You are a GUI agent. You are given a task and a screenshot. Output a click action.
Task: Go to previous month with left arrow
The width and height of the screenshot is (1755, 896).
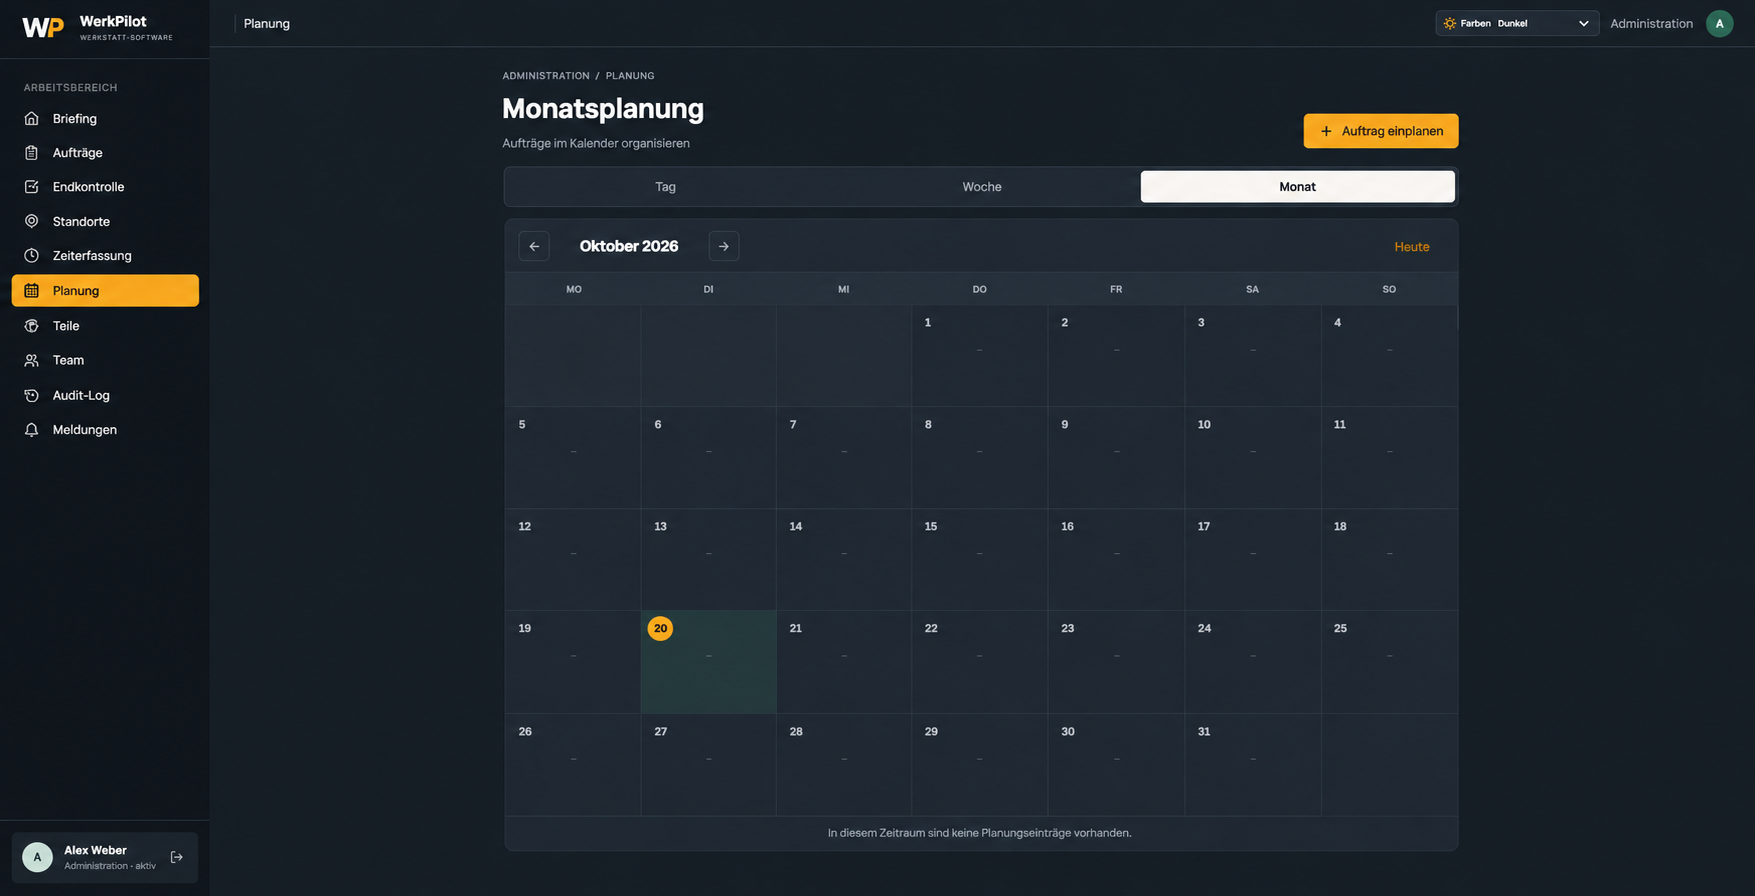click(534, 246)
